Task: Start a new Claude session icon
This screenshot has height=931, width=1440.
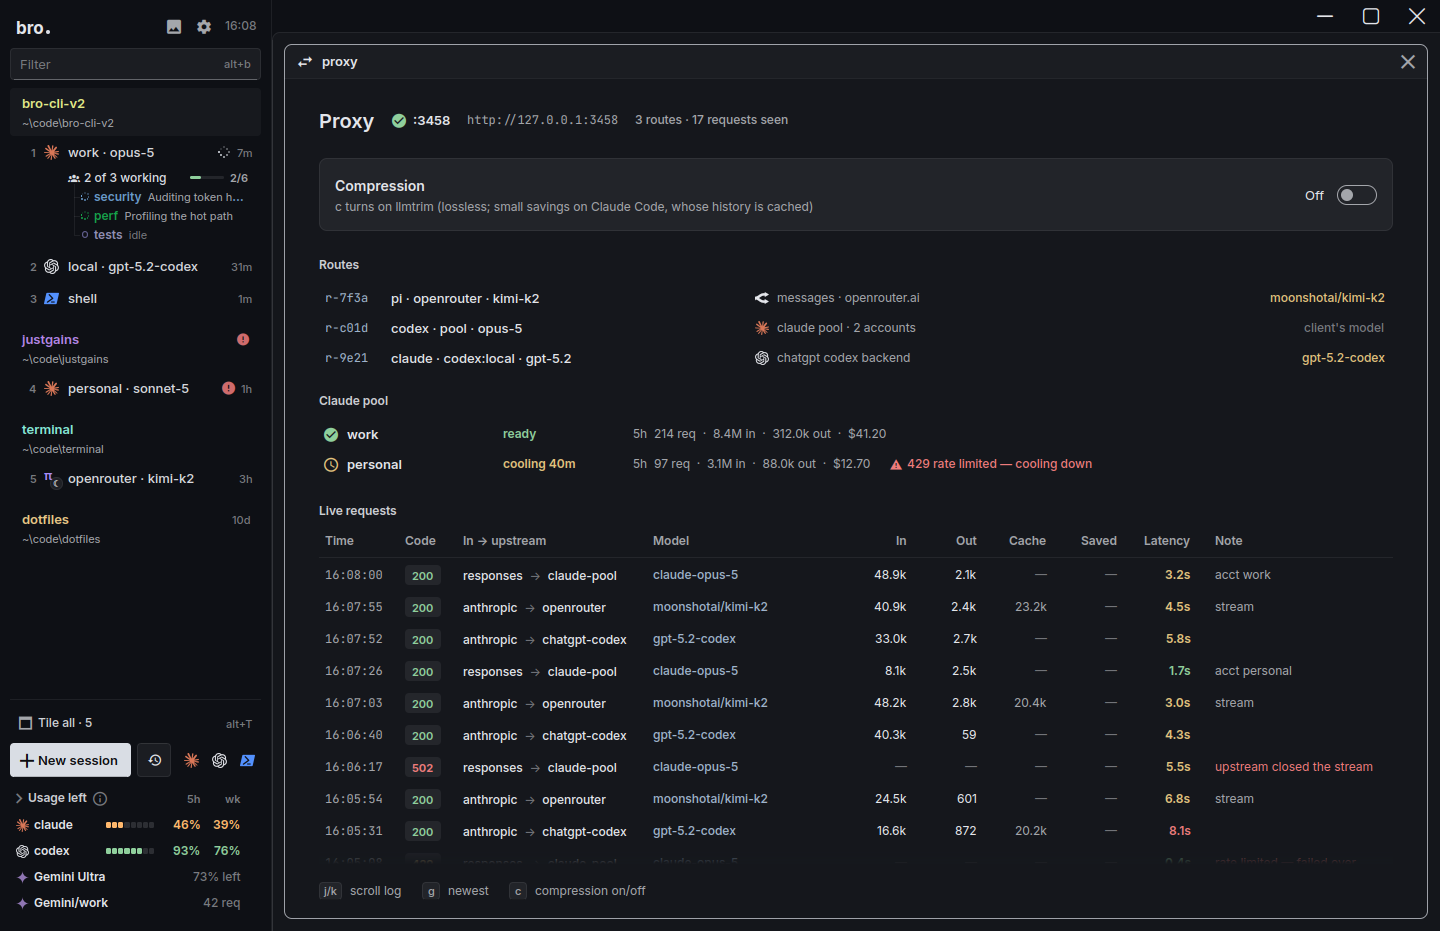Action: pyautogui.click(x=192, y=761)
